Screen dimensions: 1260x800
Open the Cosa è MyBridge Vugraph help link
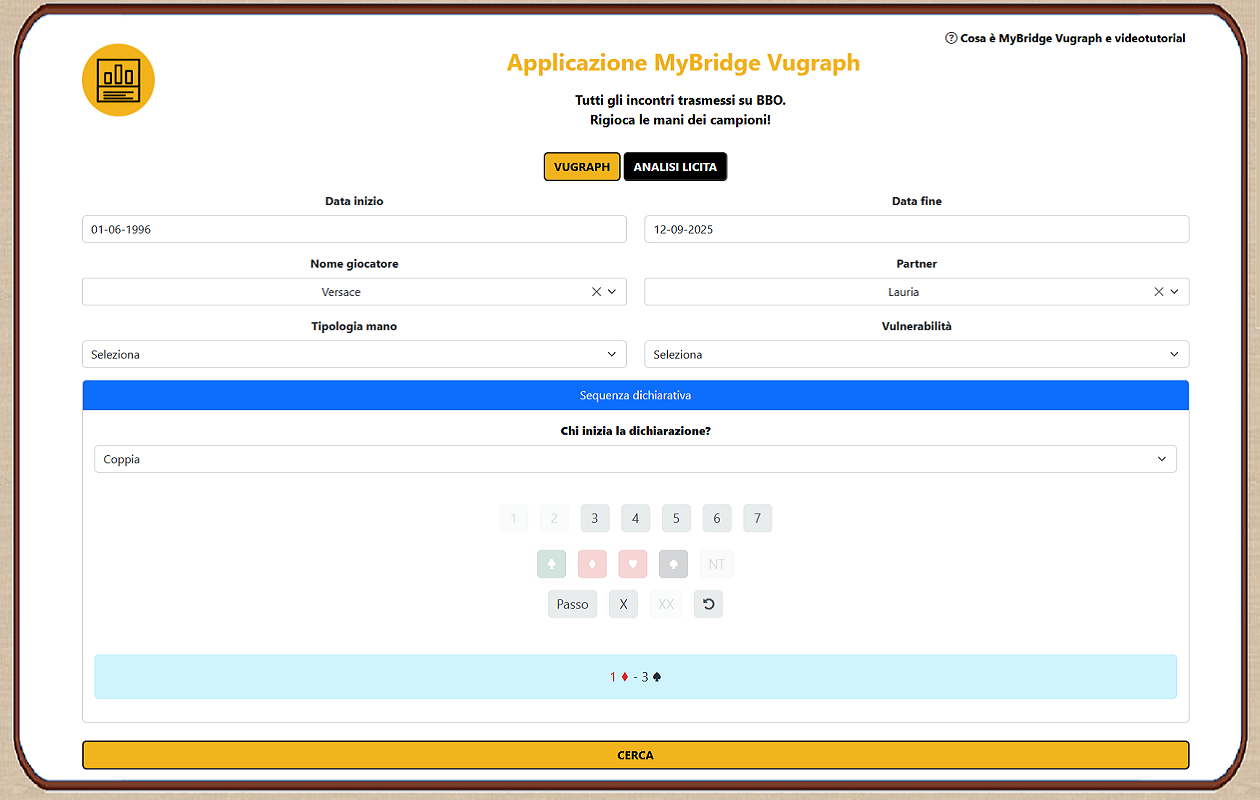(x=1065, y=38)
